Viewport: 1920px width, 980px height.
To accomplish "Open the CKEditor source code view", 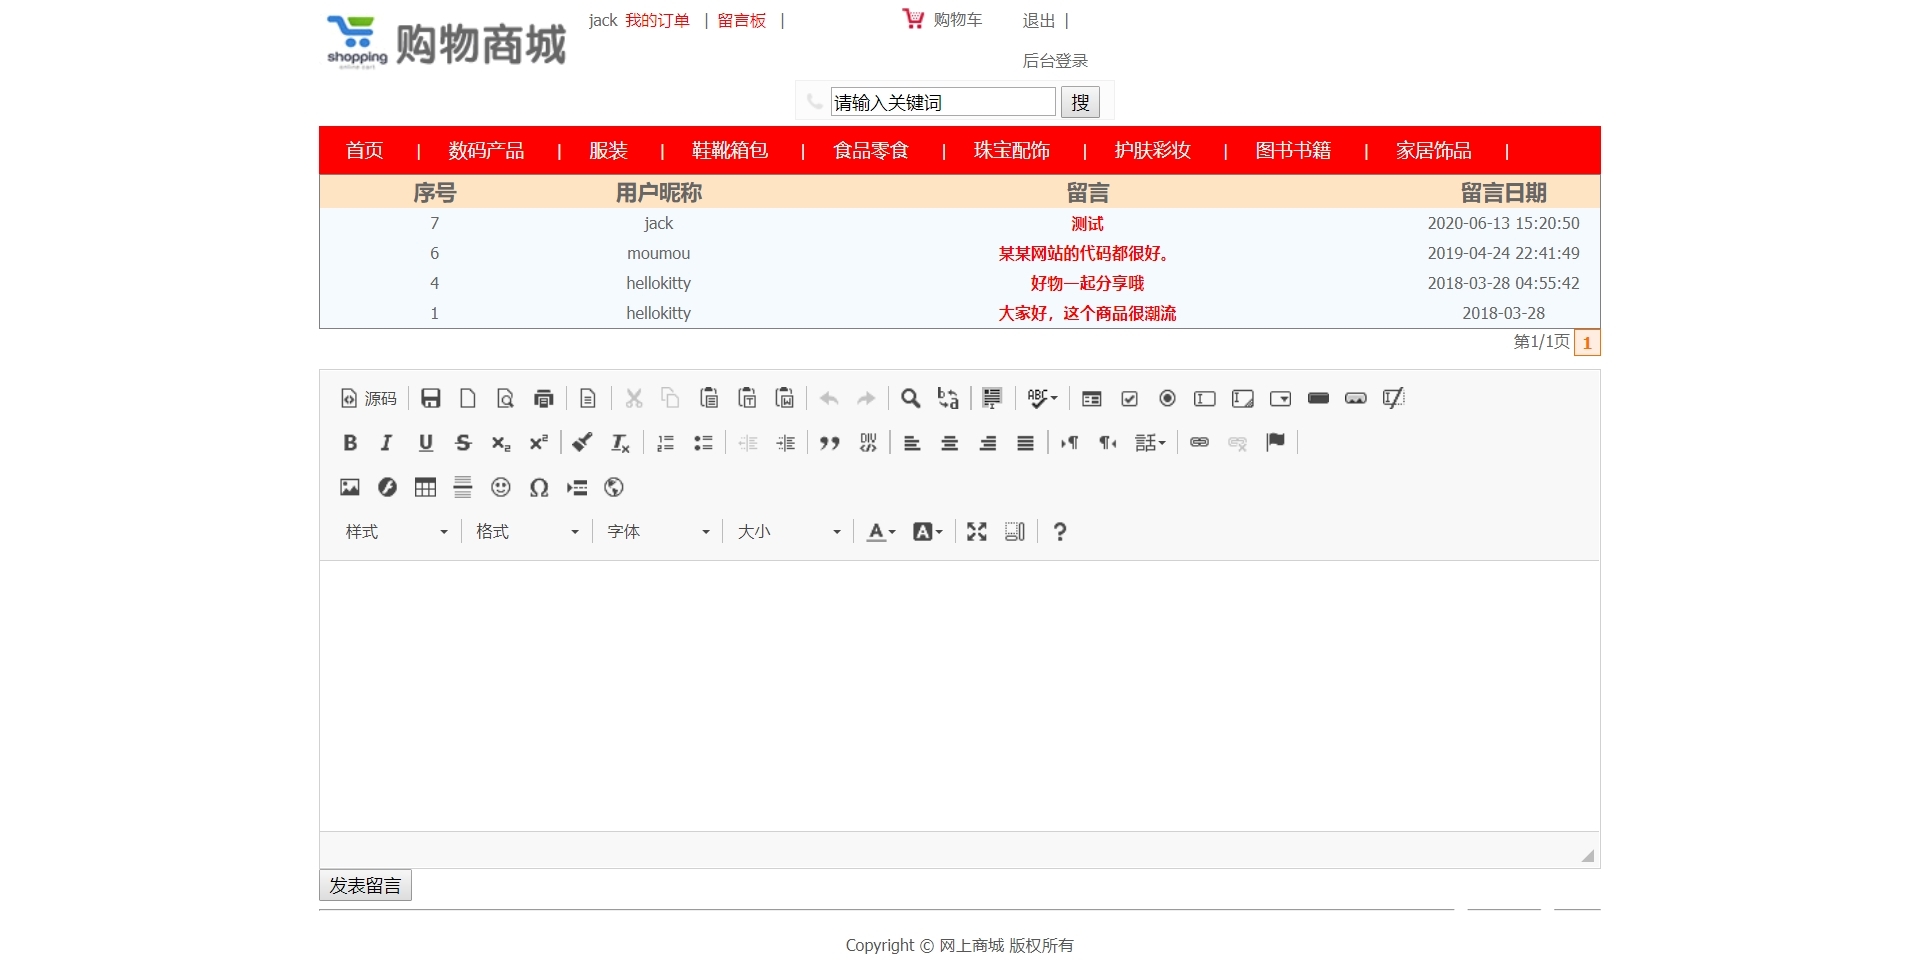I will 368,398.
